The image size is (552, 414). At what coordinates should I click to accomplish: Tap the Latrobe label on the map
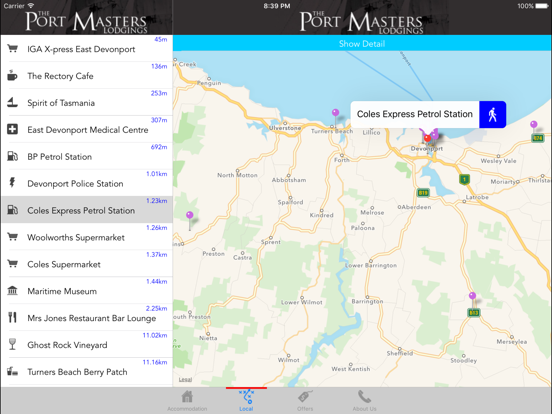pyautogui.click(x=477, y=197)
